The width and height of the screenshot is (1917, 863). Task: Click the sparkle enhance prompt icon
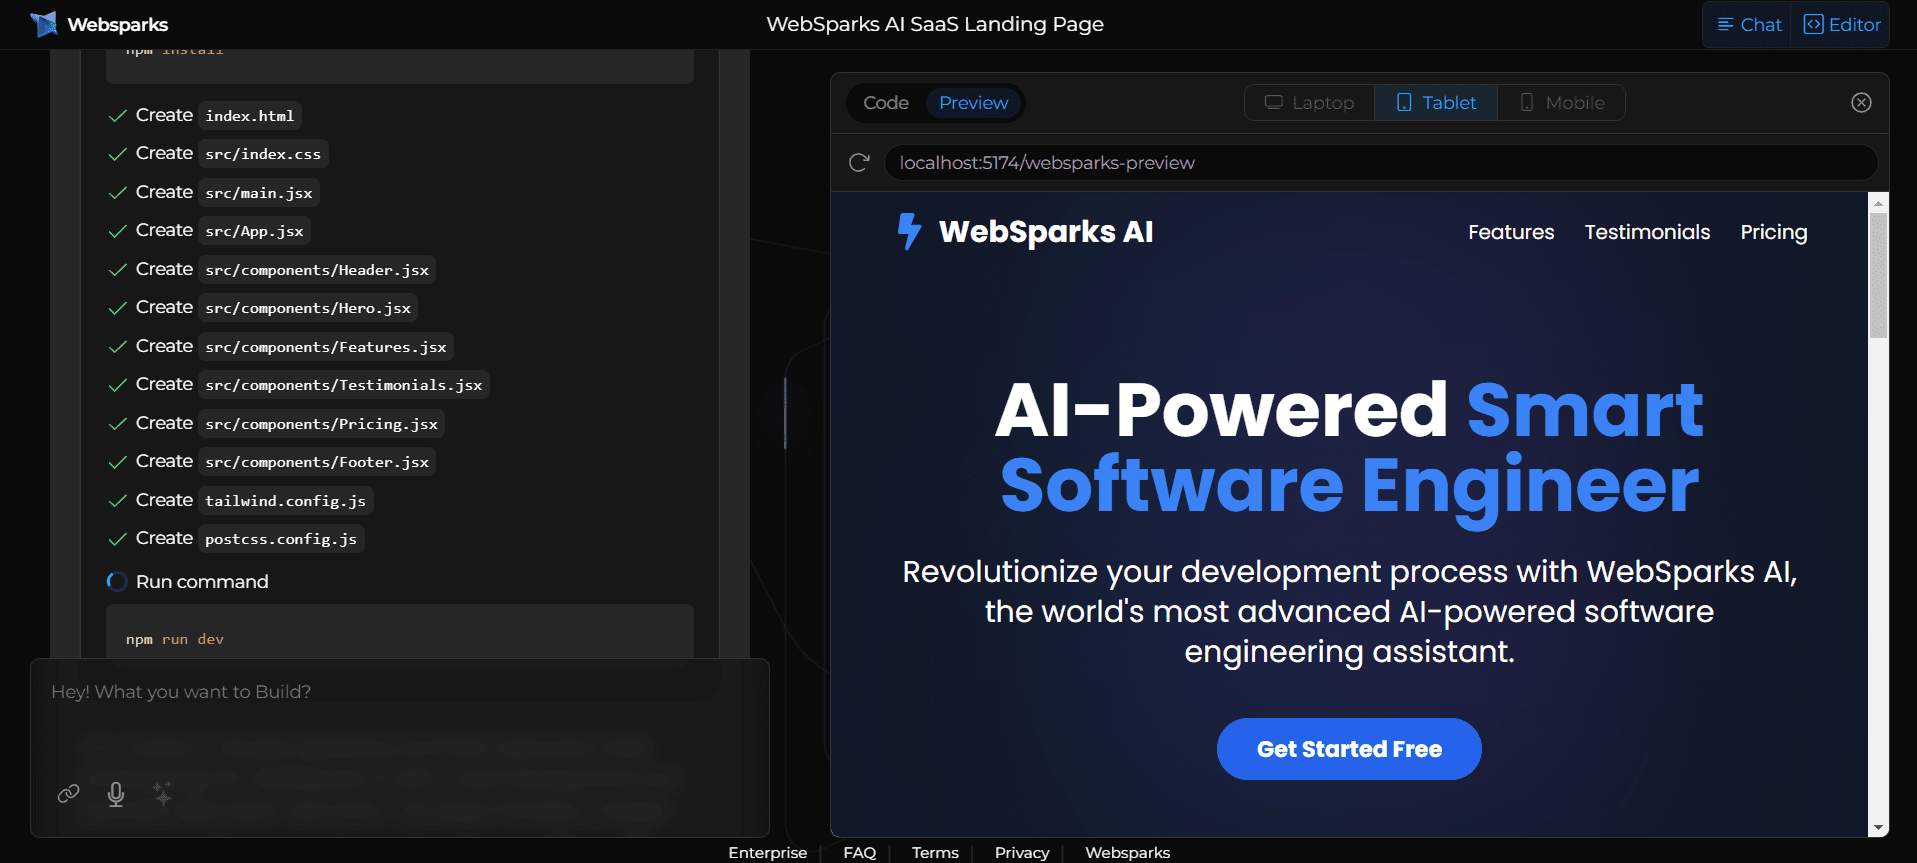click(162, 793)
